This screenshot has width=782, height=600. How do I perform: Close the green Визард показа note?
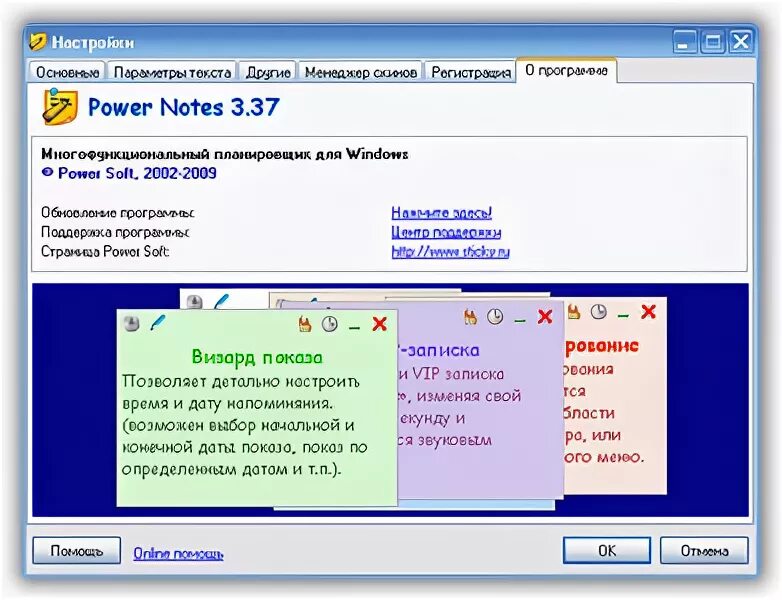380,324
